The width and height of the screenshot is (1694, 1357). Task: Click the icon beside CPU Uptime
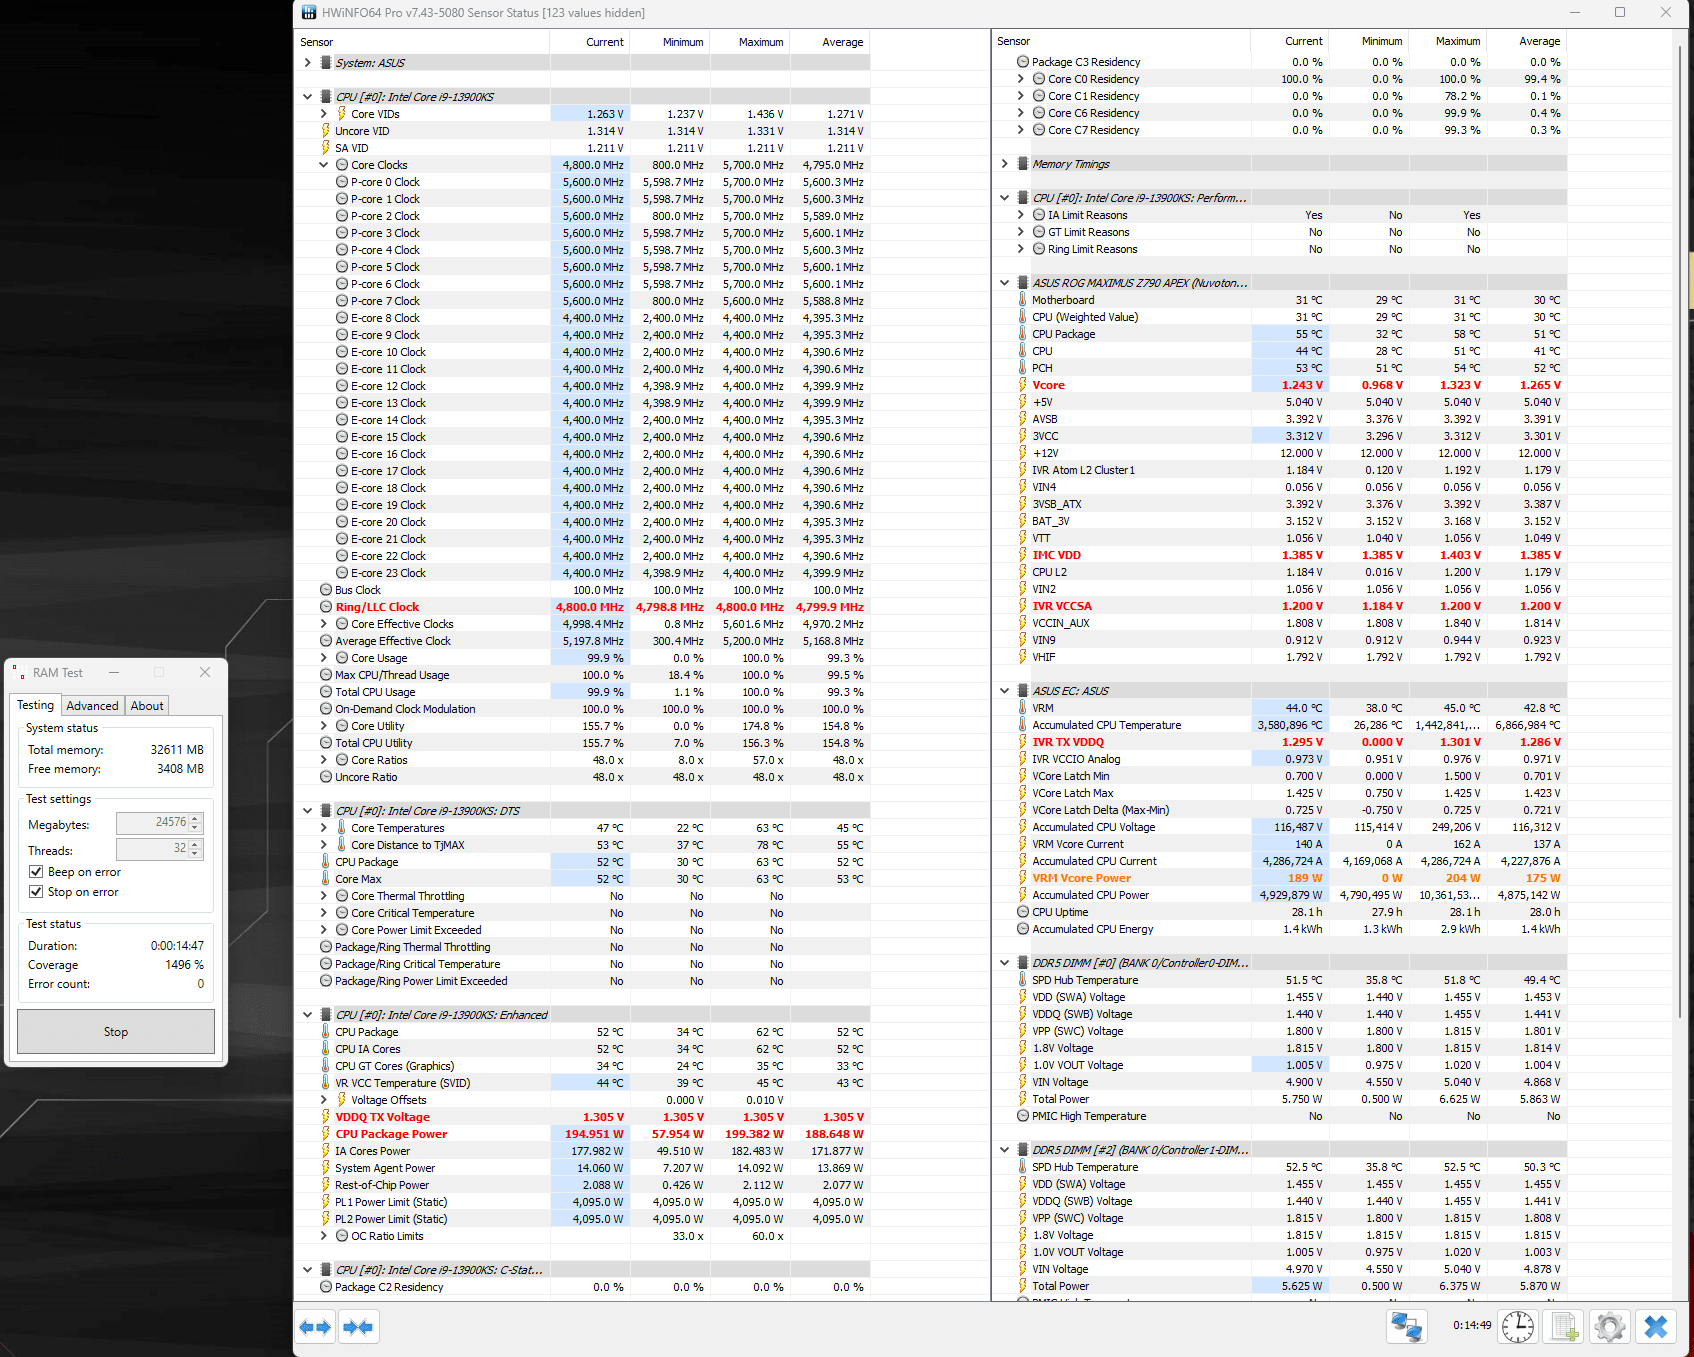point(1022,912)
